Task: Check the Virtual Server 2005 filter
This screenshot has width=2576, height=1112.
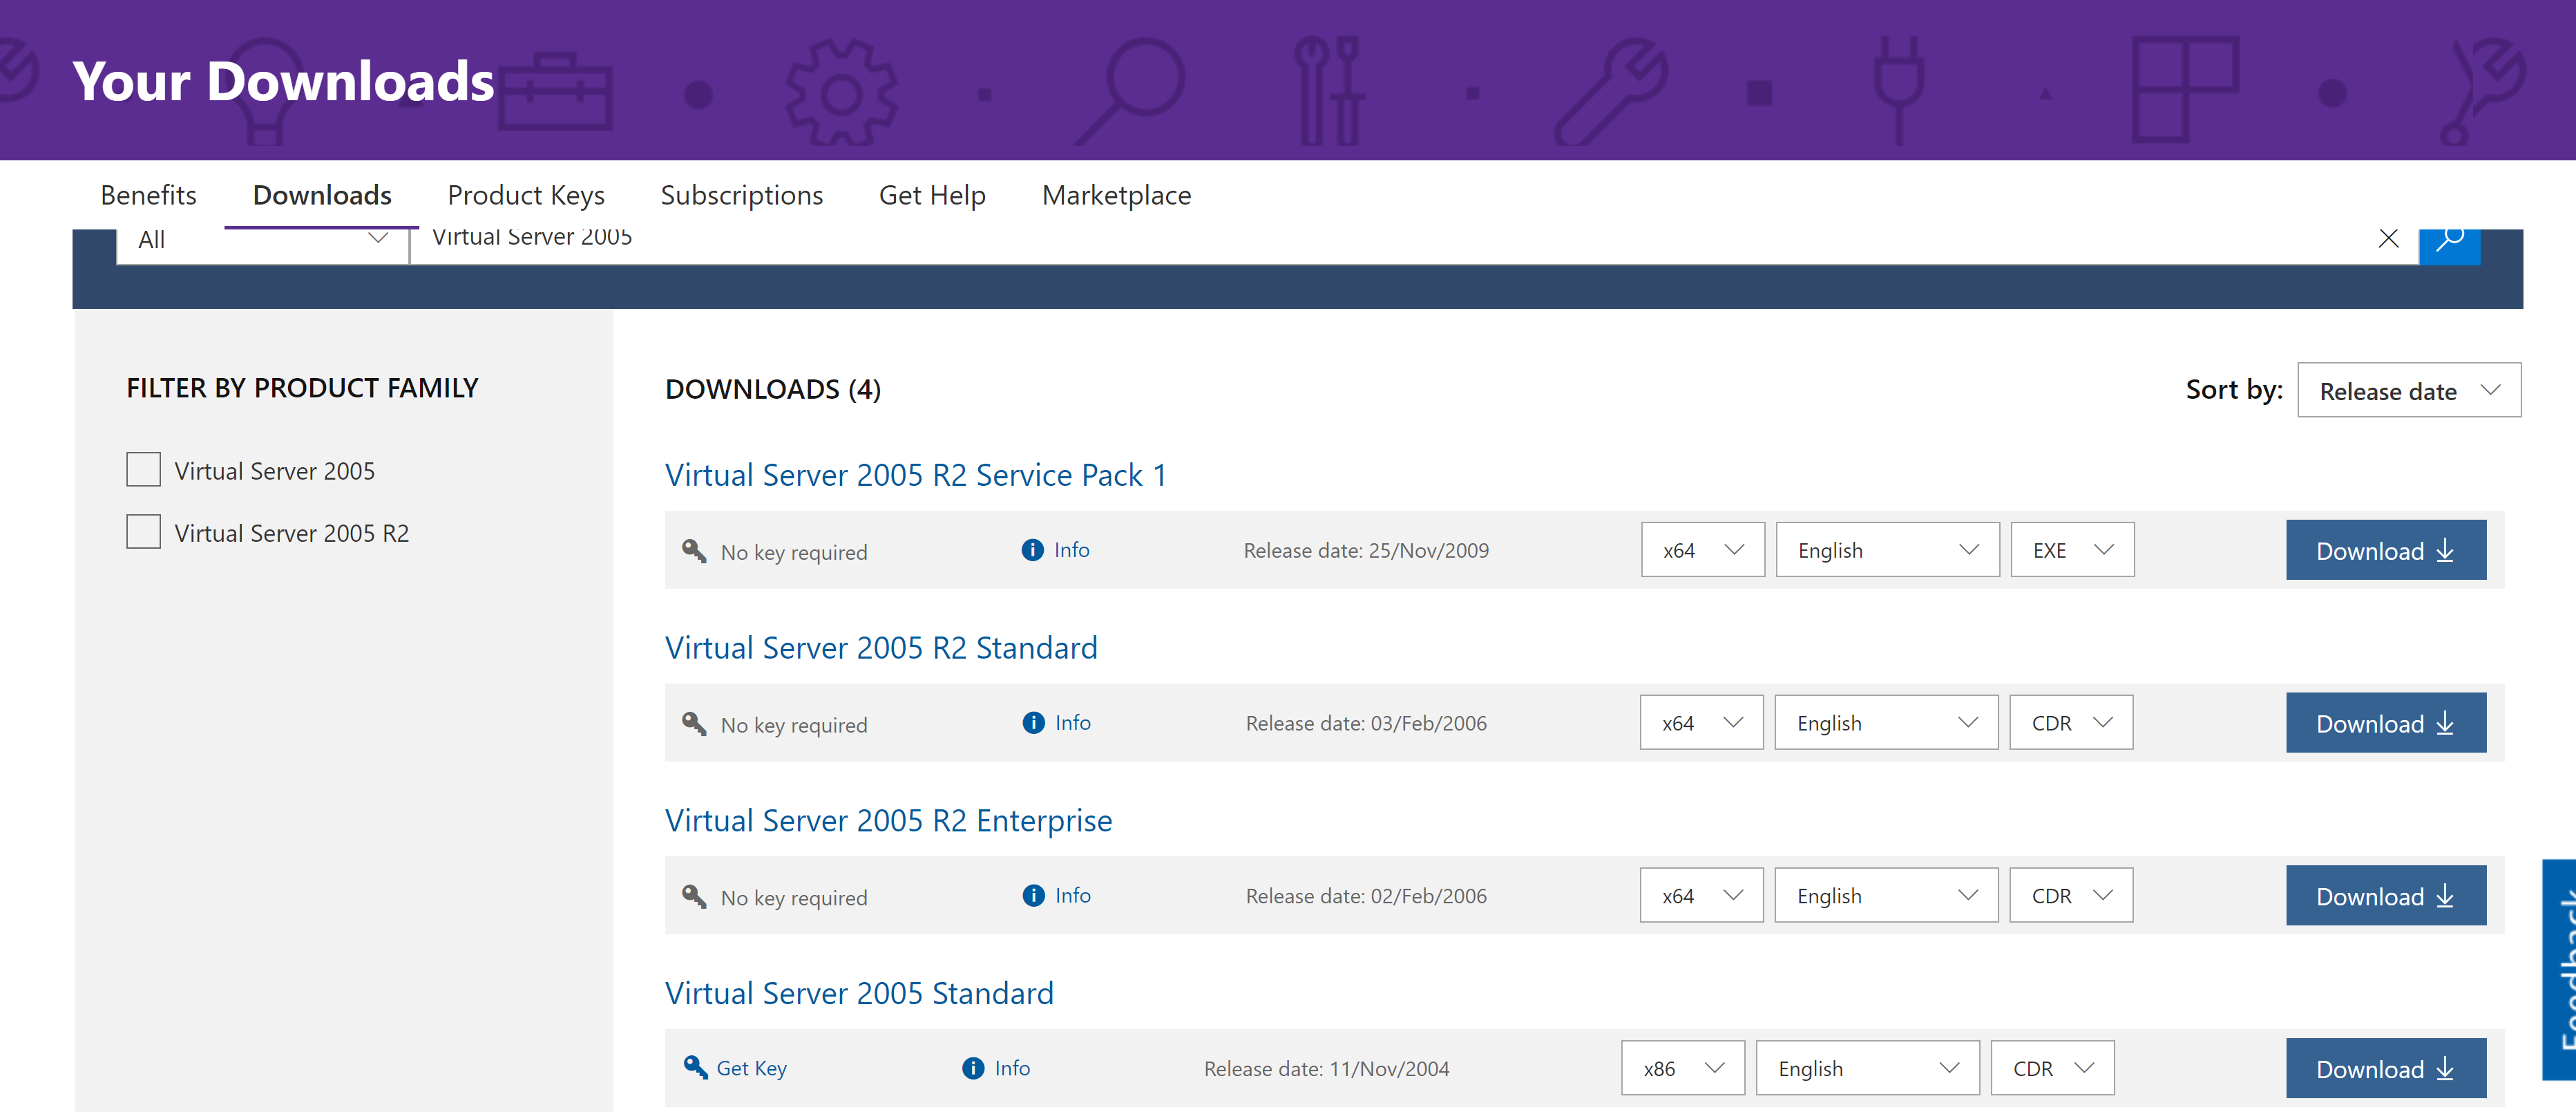Action: click(143, 469)
